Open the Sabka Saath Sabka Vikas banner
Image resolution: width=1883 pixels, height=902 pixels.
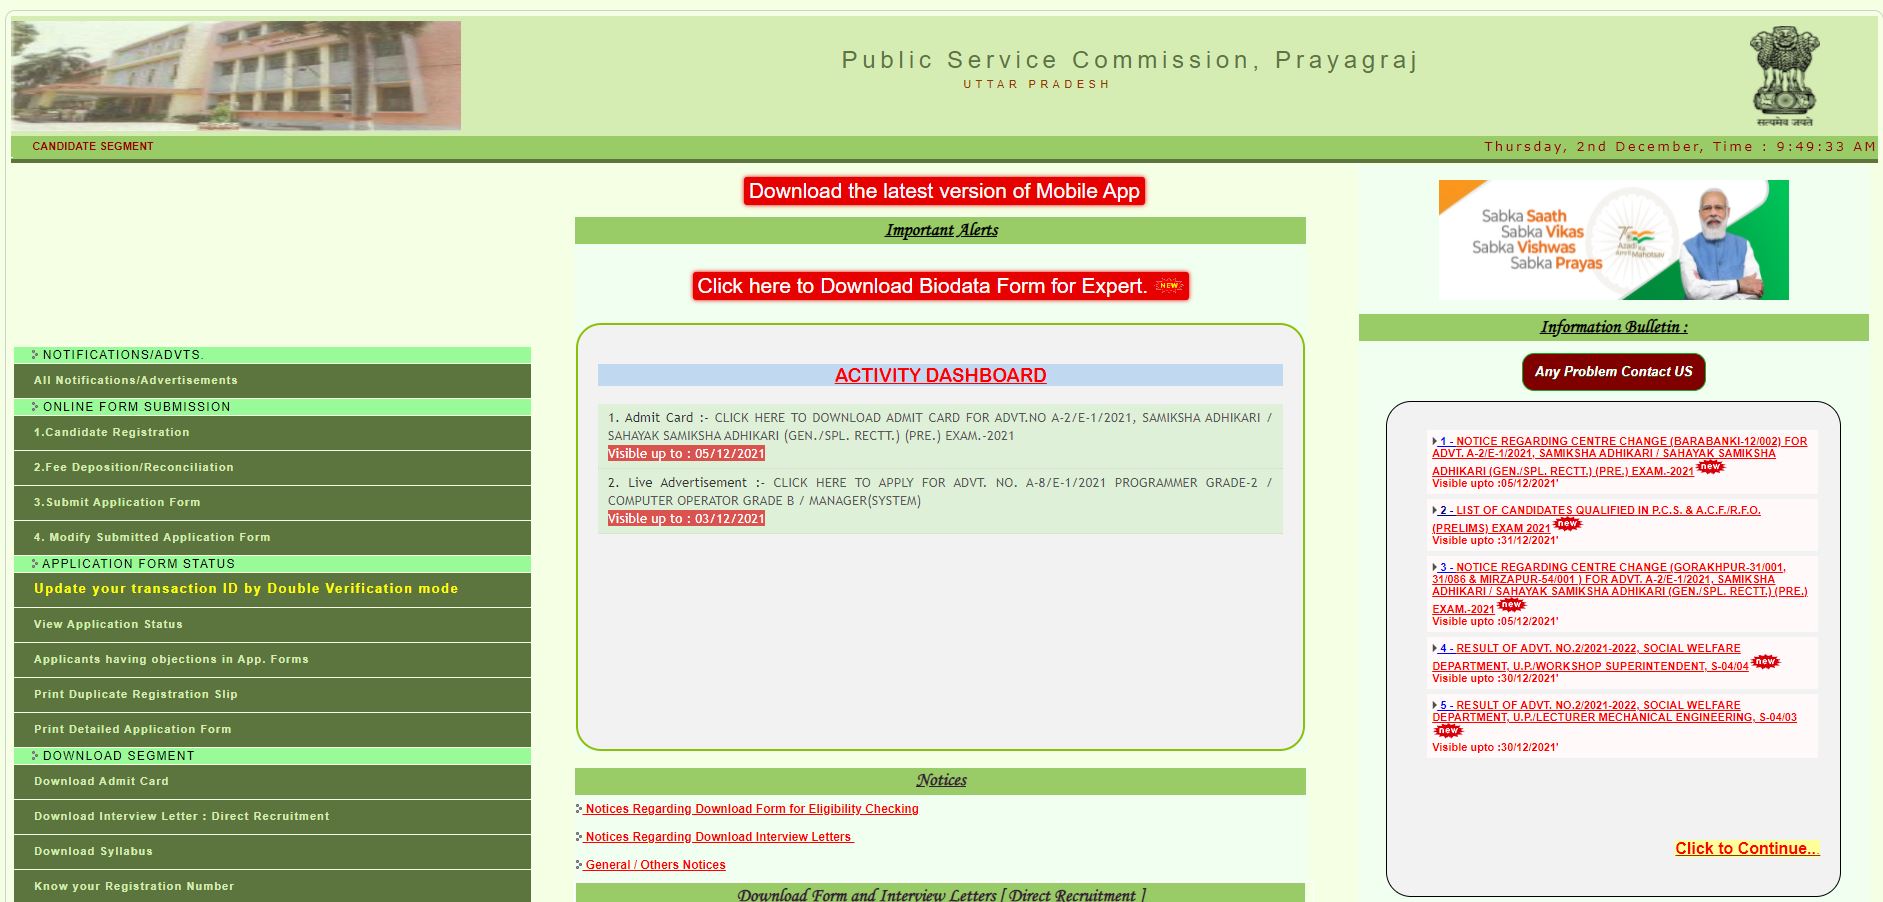tap(1613, 240)
